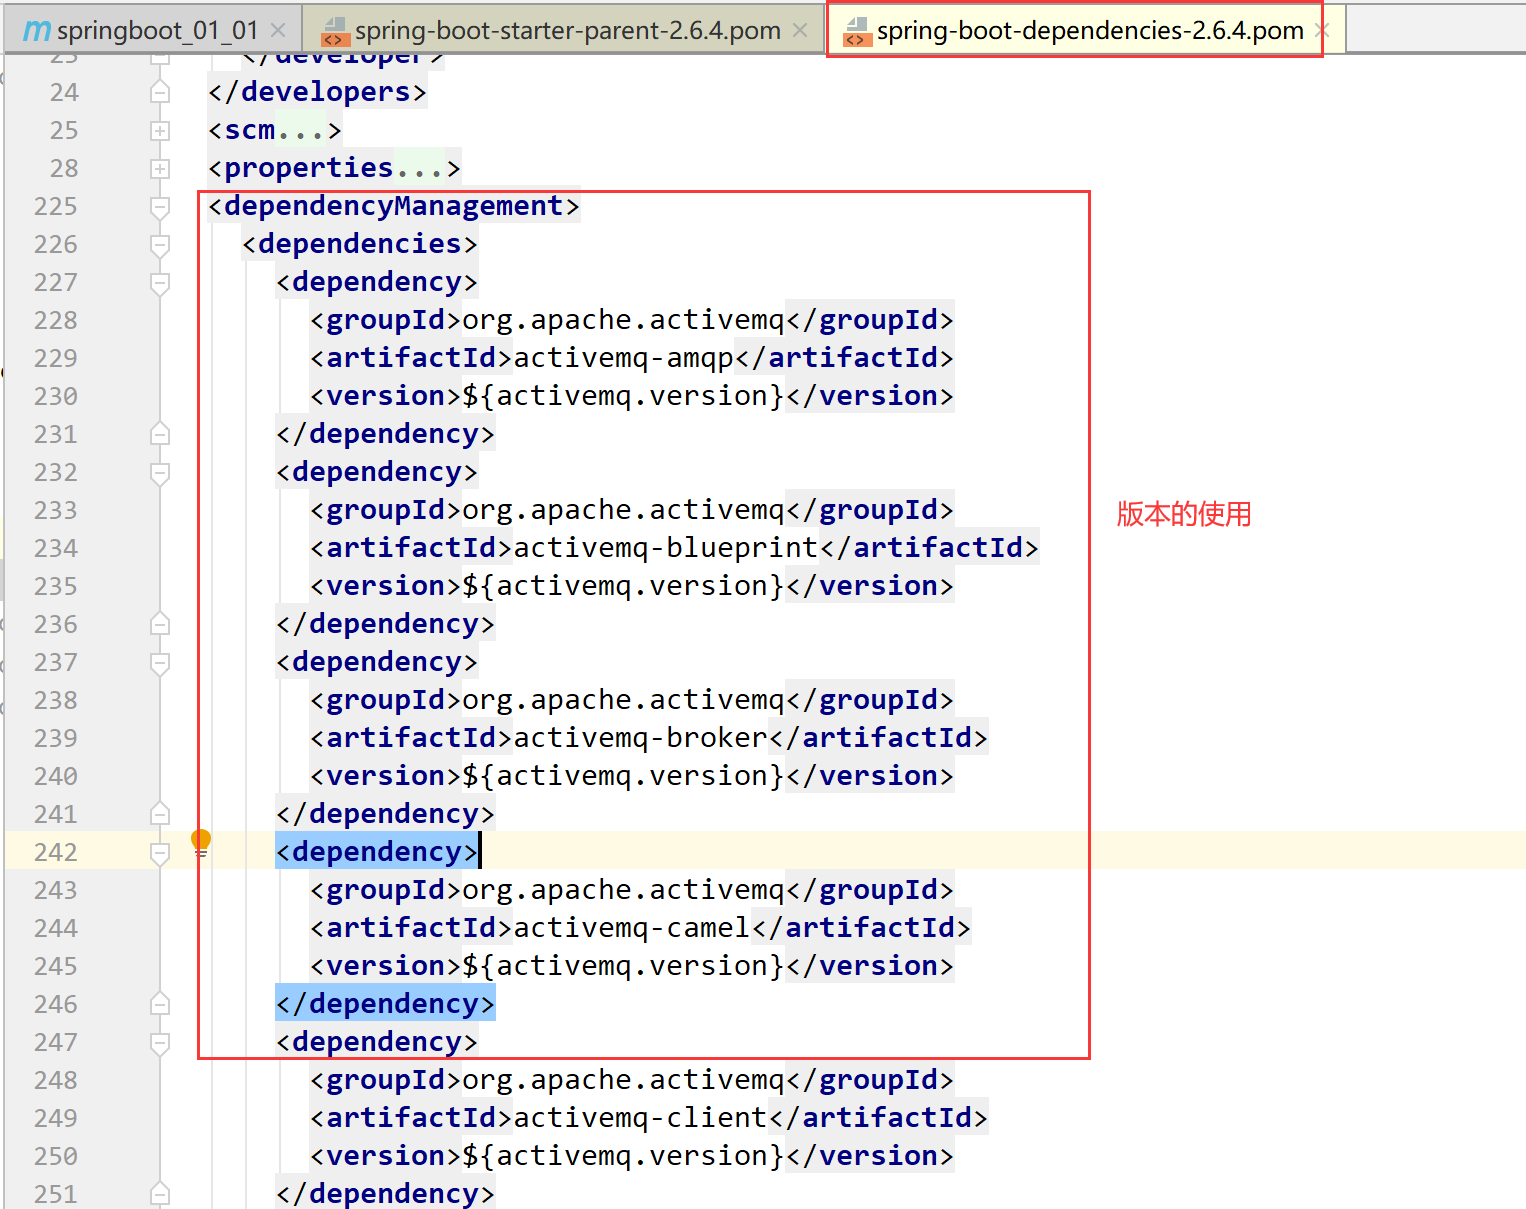Click the collapsed scm... placeholder text
This screenshot has height=1209, width=1526.
click(300, 130)
